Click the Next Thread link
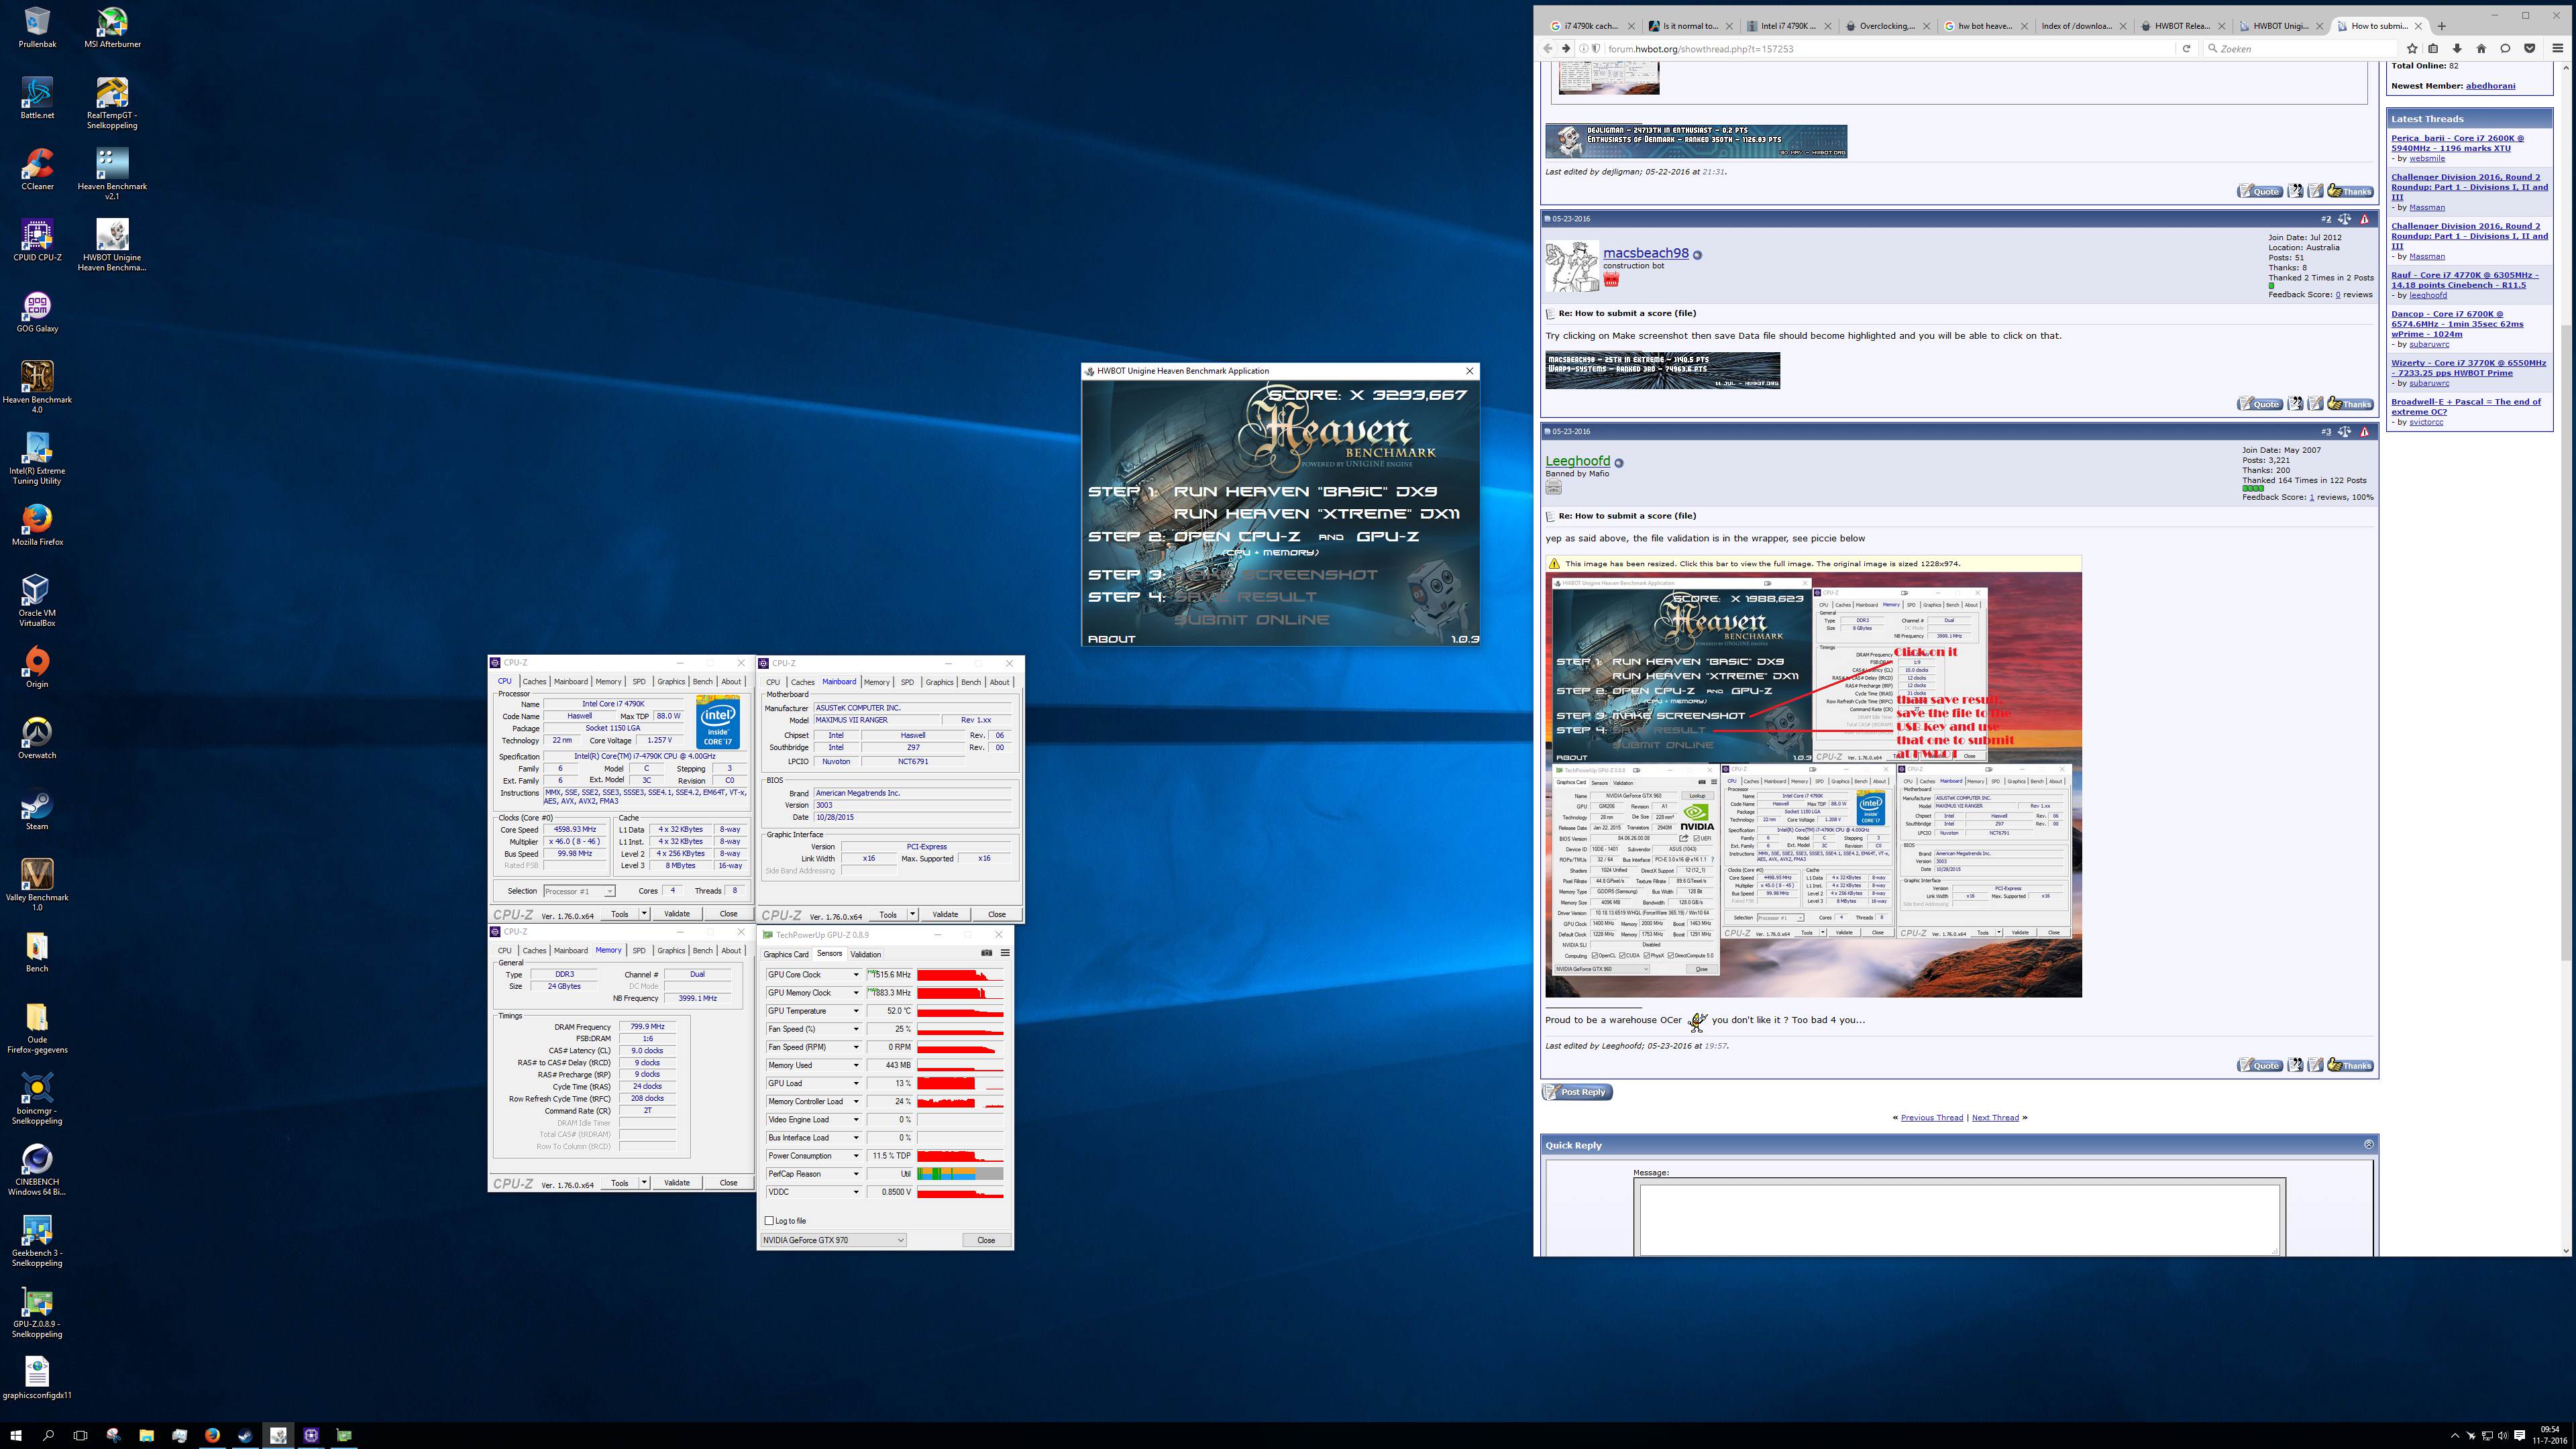The image size is (2576, 1449). coord(1995,1117)
